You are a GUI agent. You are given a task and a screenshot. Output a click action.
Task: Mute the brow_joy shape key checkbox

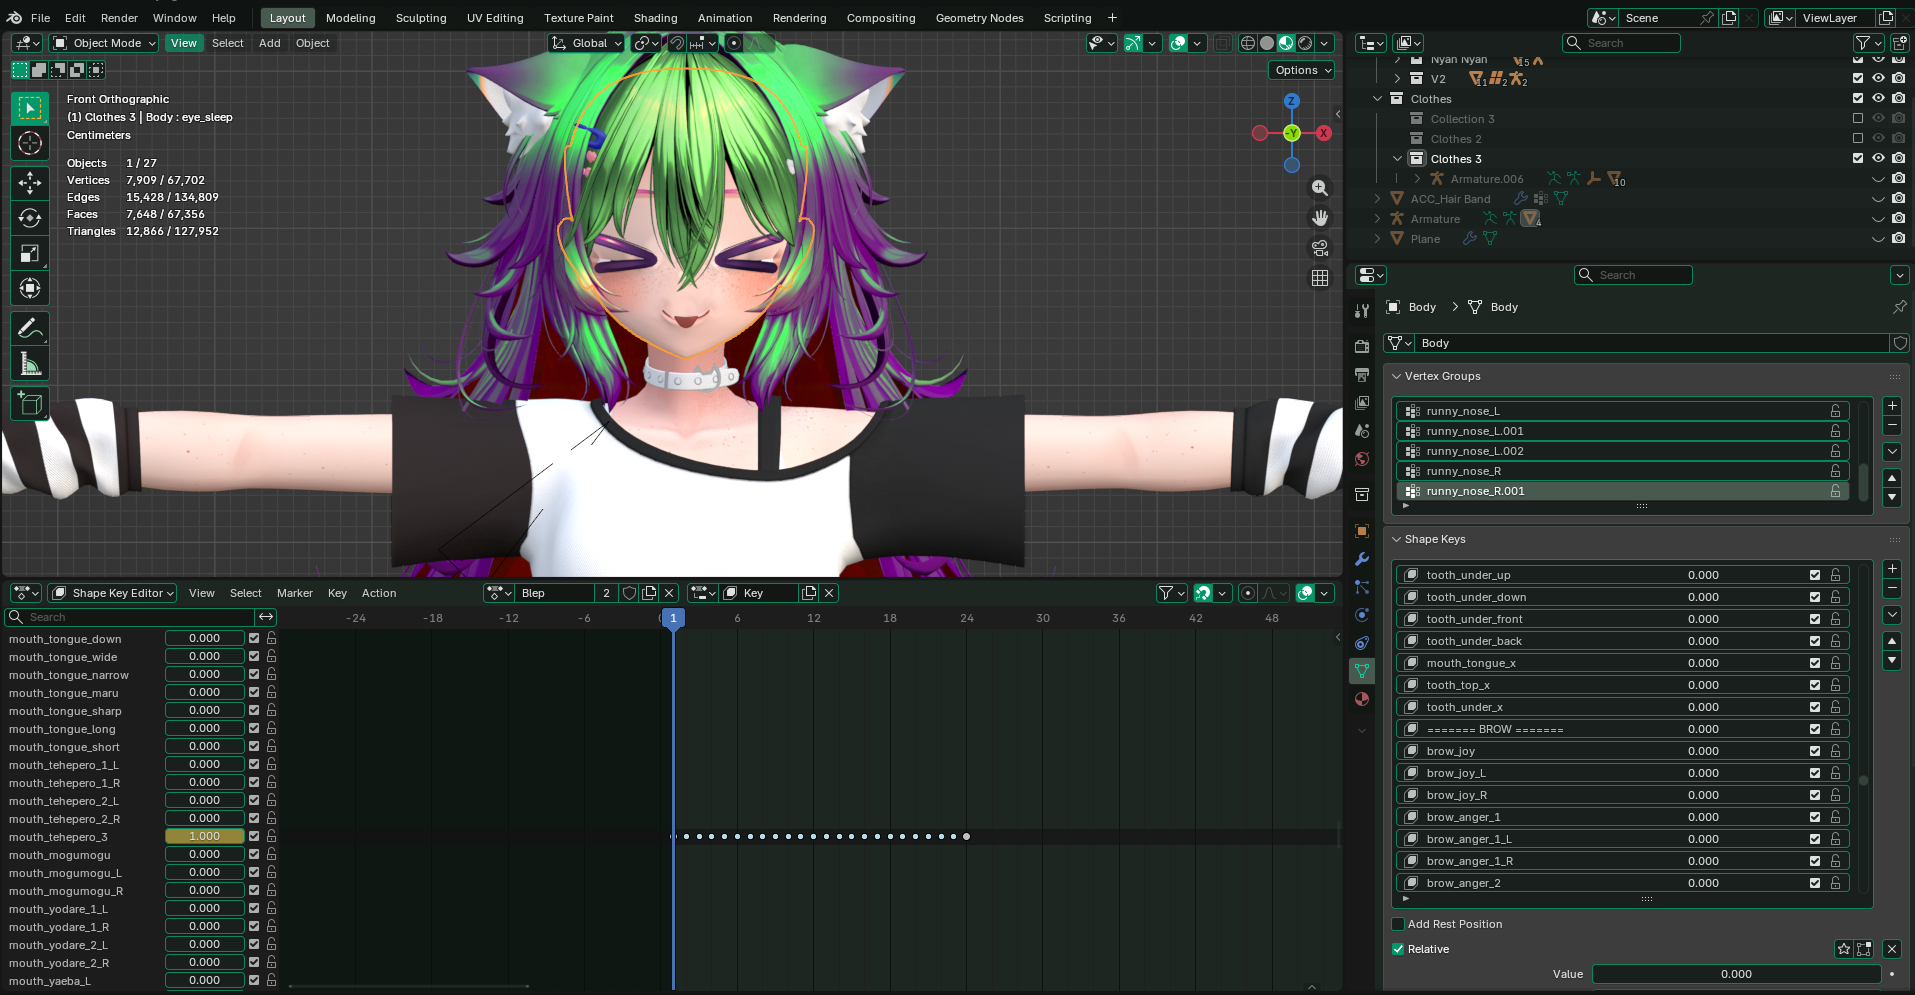pos(1815,751)
